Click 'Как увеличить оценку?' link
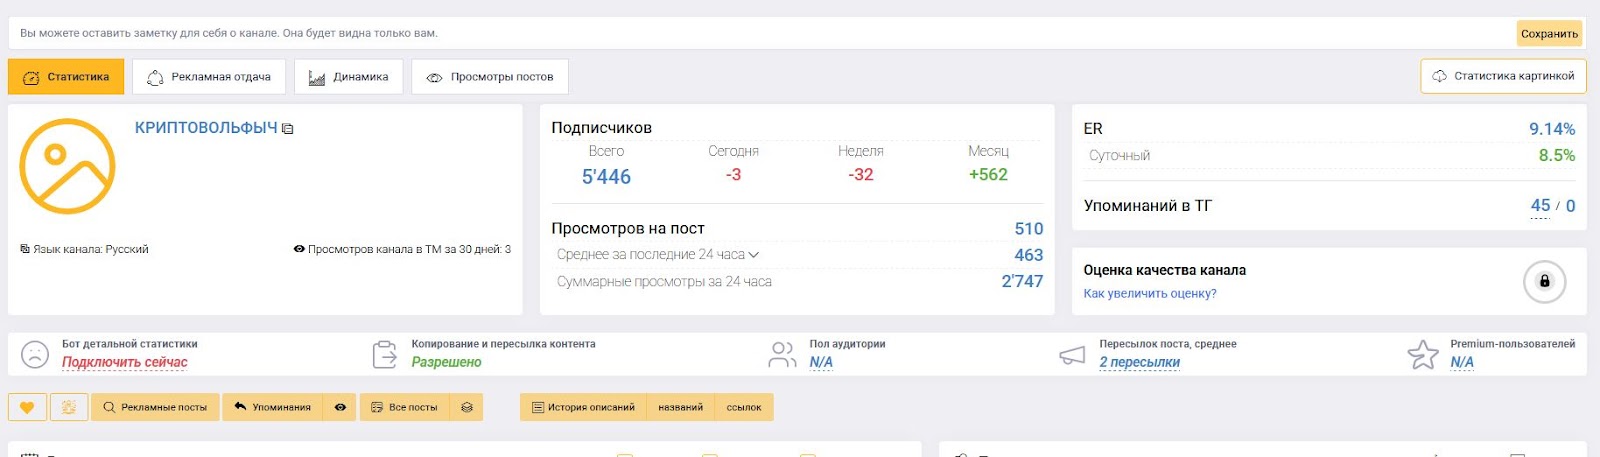This screenshot has width=1600, height=457. 1150,294
